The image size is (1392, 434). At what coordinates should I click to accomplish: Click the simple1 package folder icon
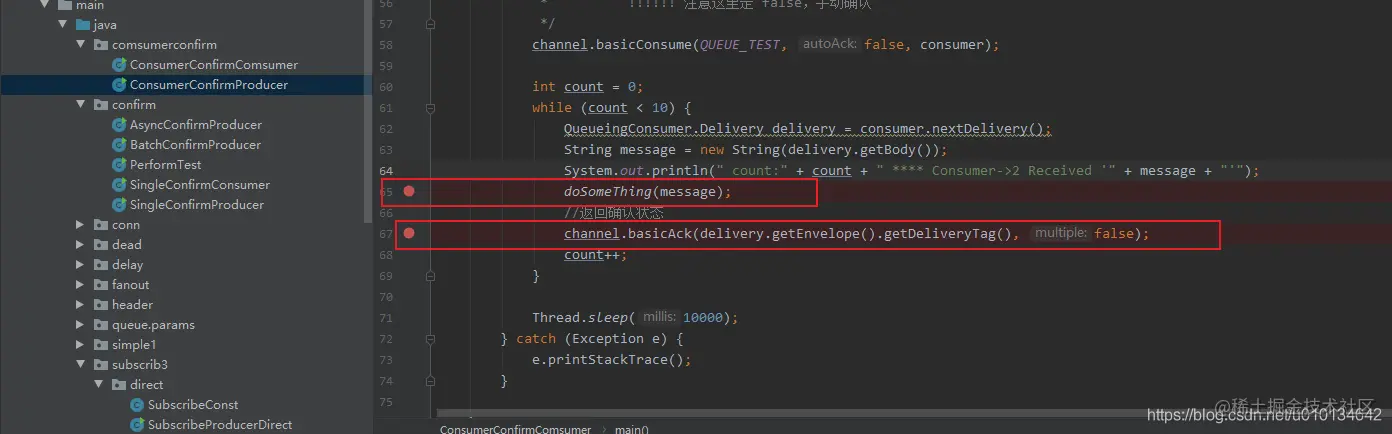pyautogui.click(x=101, y=345)
